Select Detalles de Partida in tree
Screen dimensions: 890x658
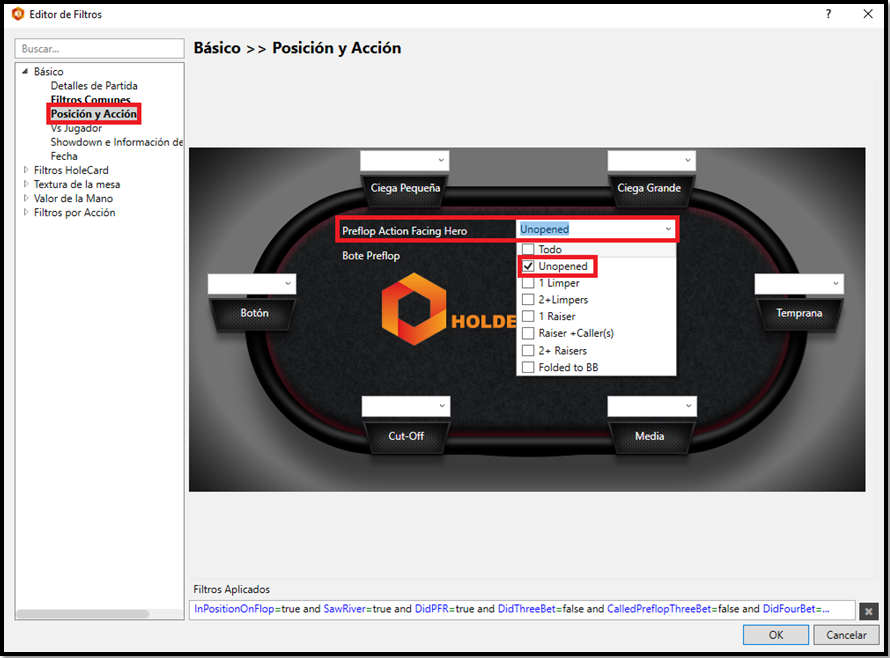[94, 86]
